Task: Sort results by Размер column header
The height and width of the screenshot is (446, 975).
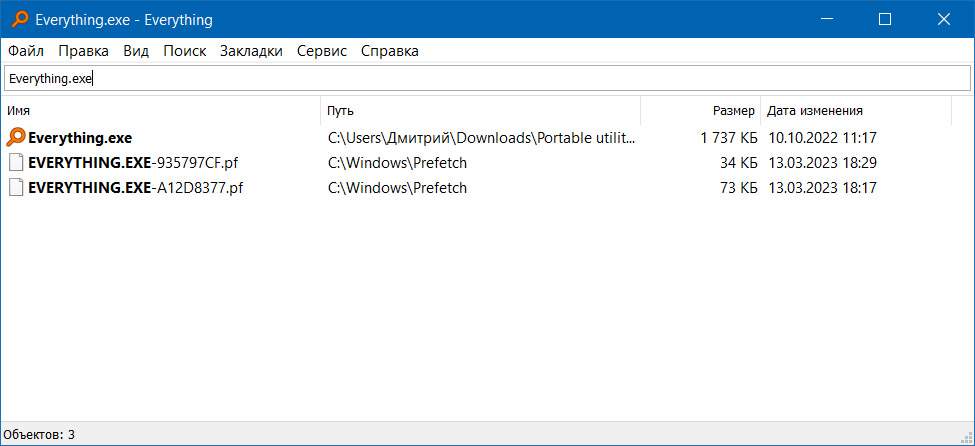Action: (x=700, y=111)
